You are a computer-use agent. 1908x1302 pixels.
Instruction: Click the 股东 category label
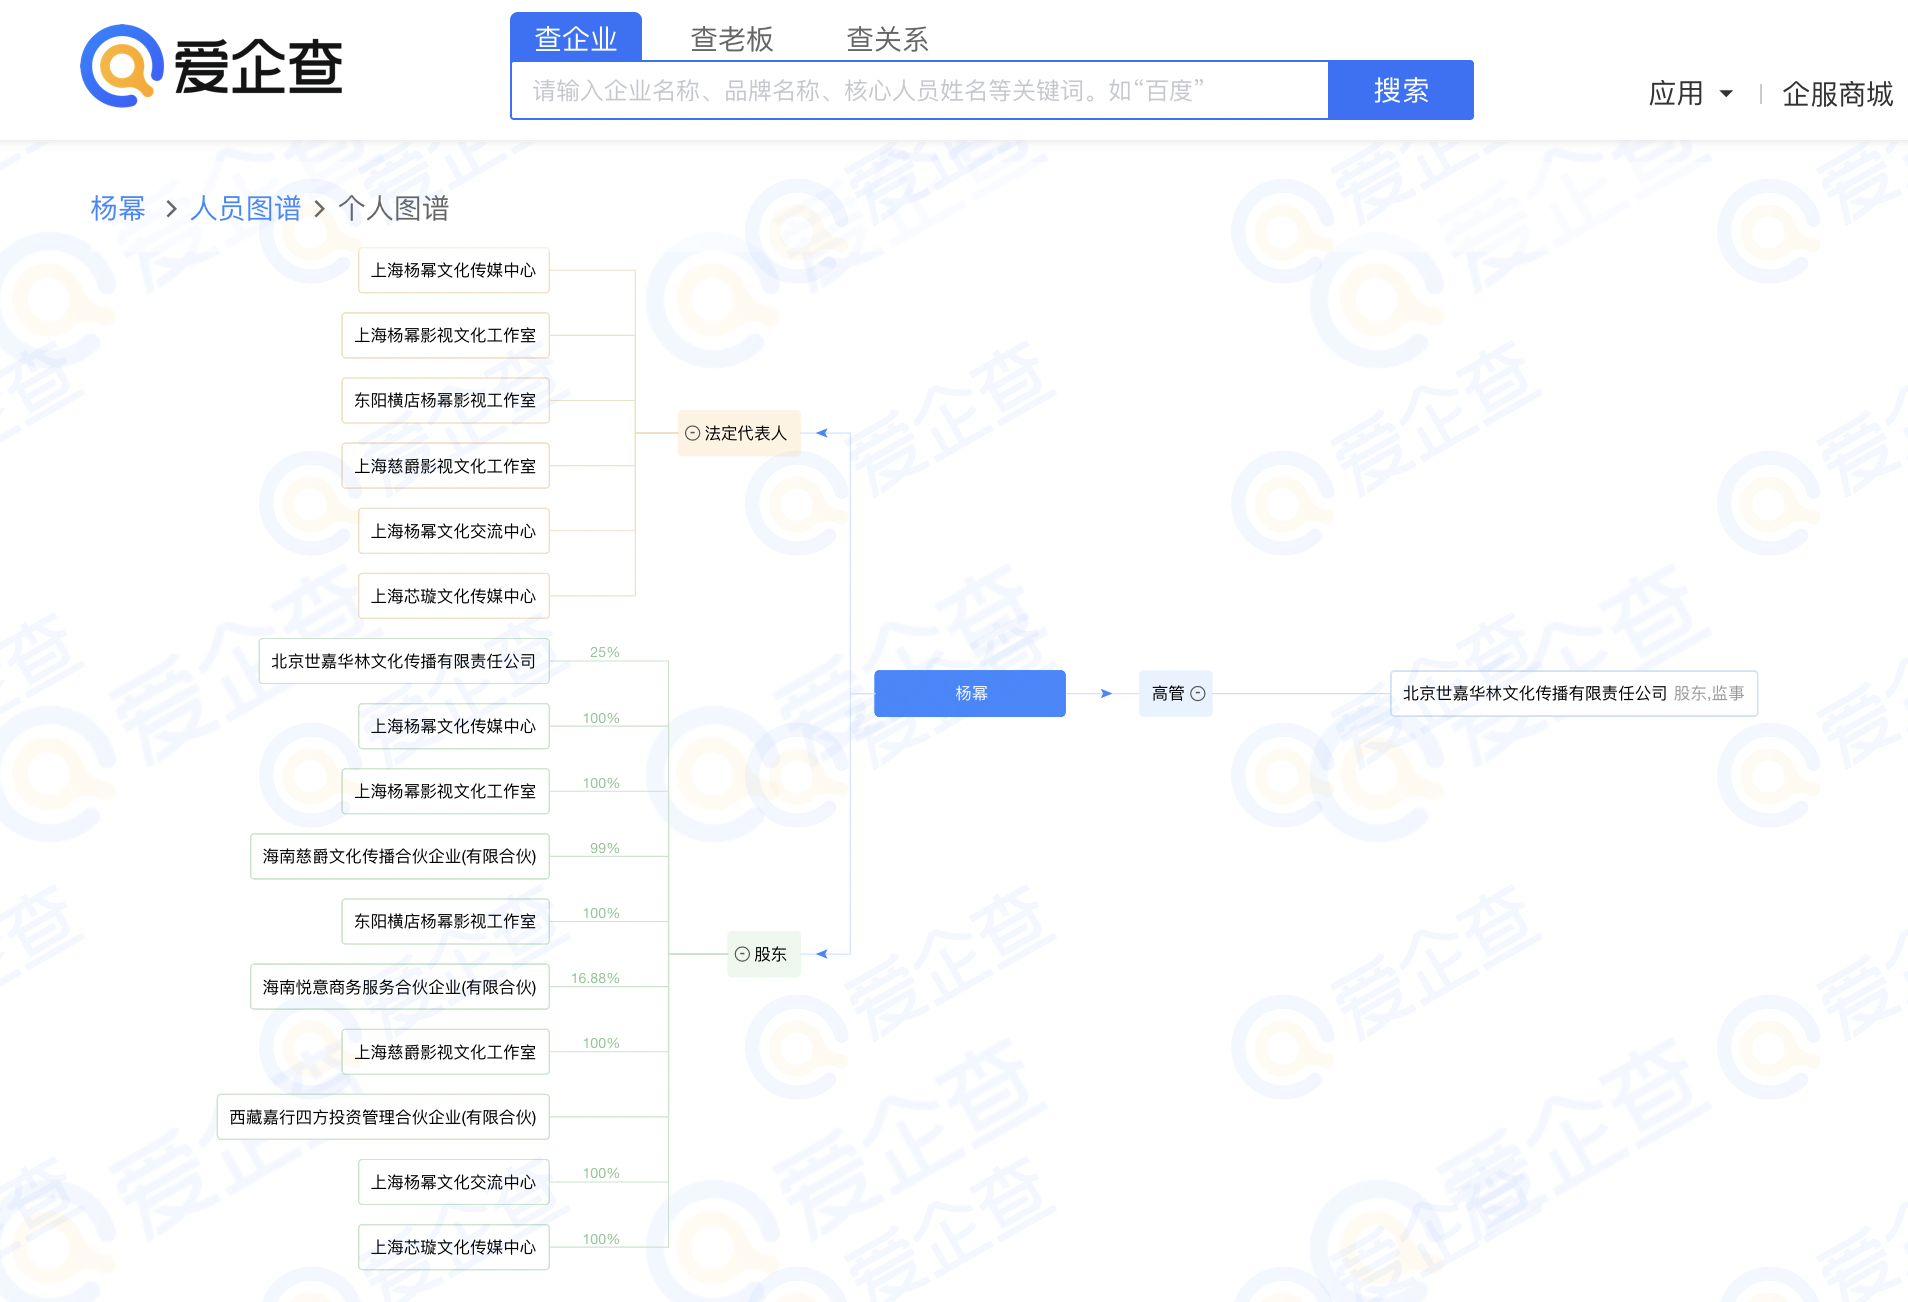click(770, 954)
